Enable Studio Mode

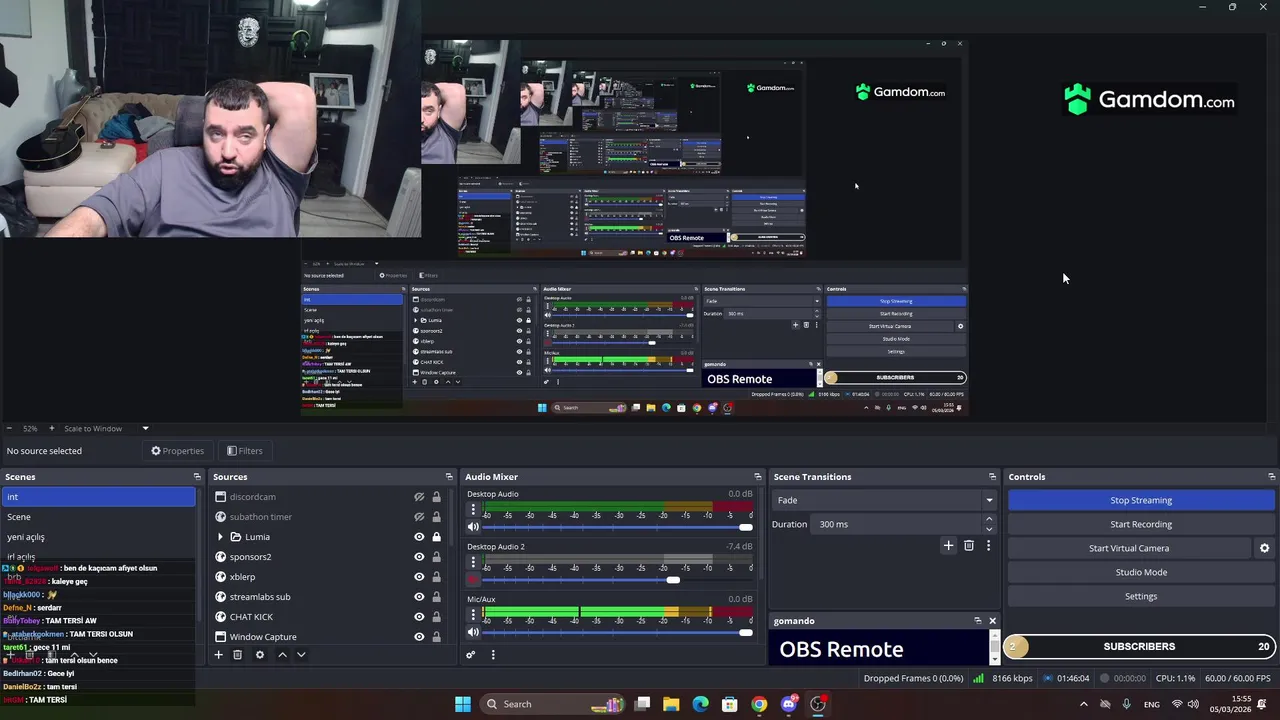pos(1141,572)
